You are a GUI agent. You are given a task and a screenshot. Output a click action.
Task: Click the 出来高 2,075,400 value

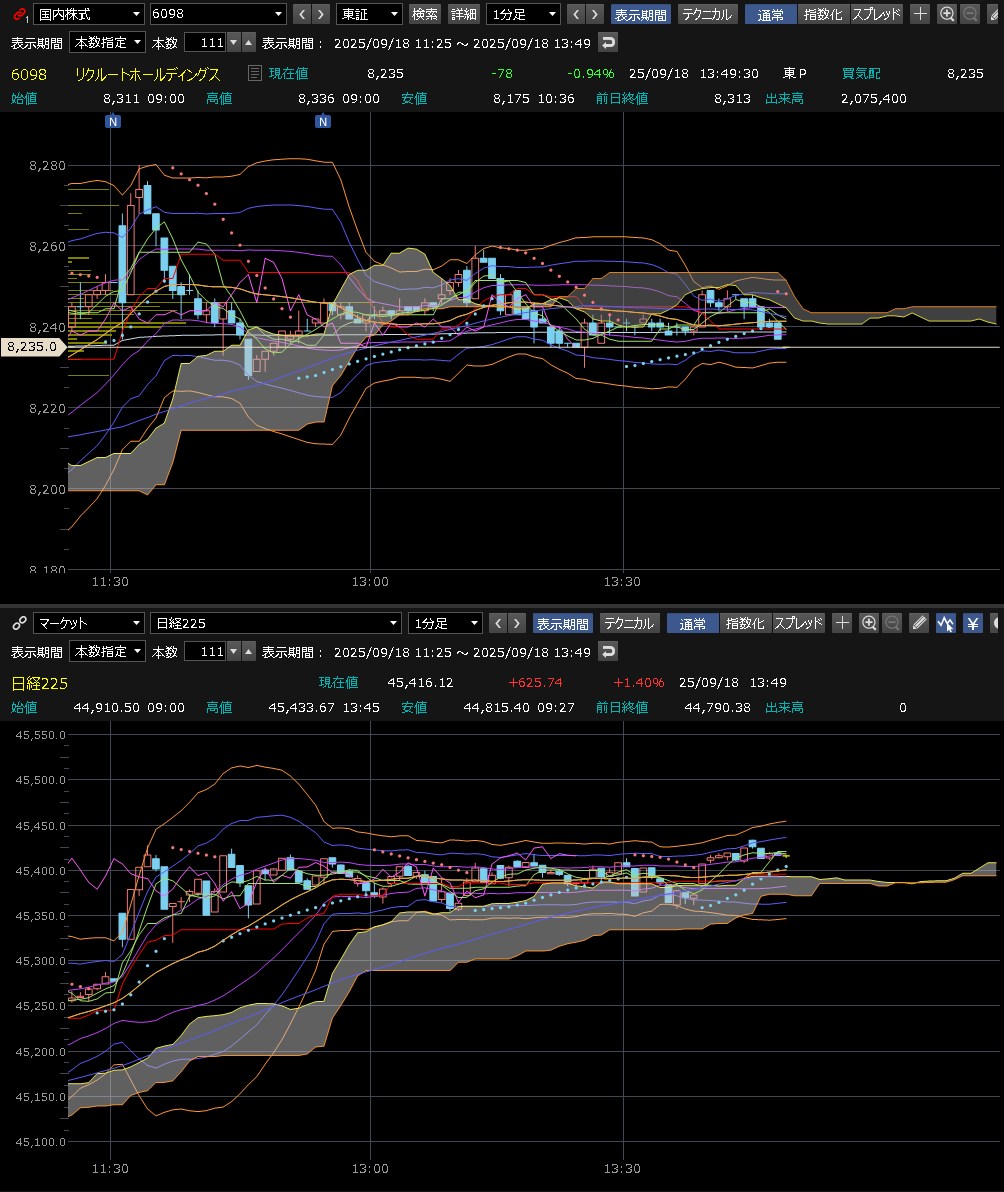coord(873,98)
